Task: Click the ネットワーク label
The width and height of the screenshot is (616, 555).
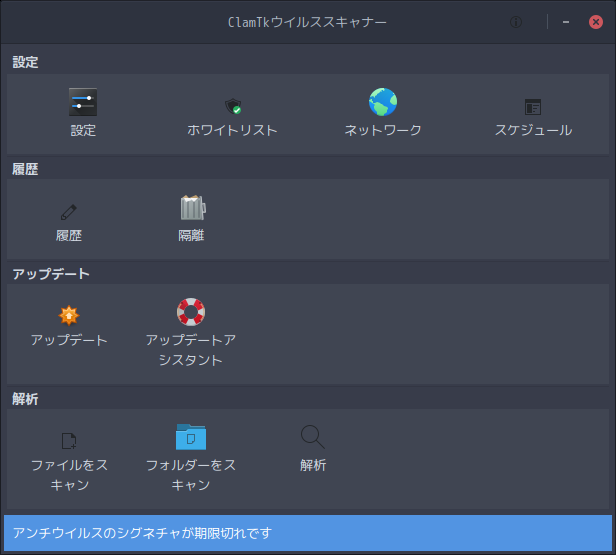Action: click(x=383, y=130)
